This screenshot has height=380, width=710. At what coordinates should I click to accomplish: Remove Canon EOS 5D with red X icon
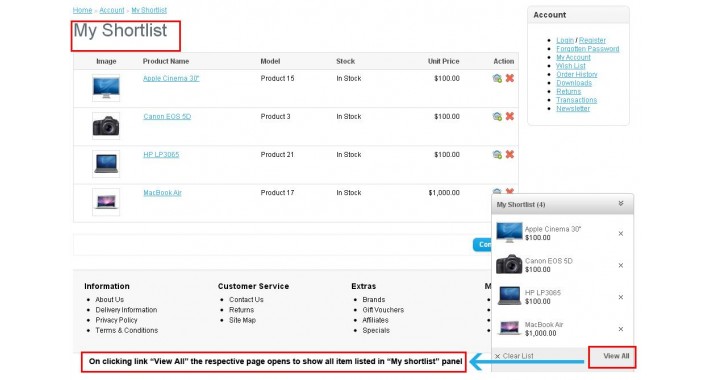click(510, 116)
